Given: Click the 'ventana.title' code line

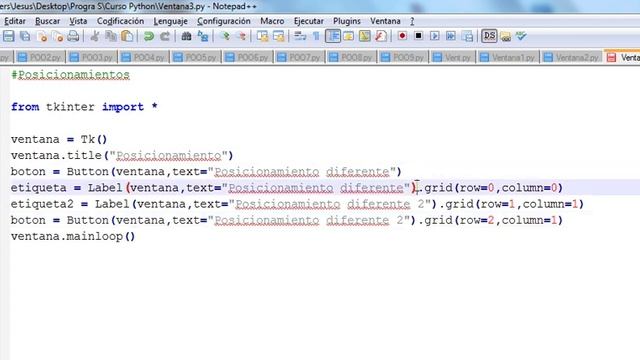Looking at the screenshot, I should (122, 156).
